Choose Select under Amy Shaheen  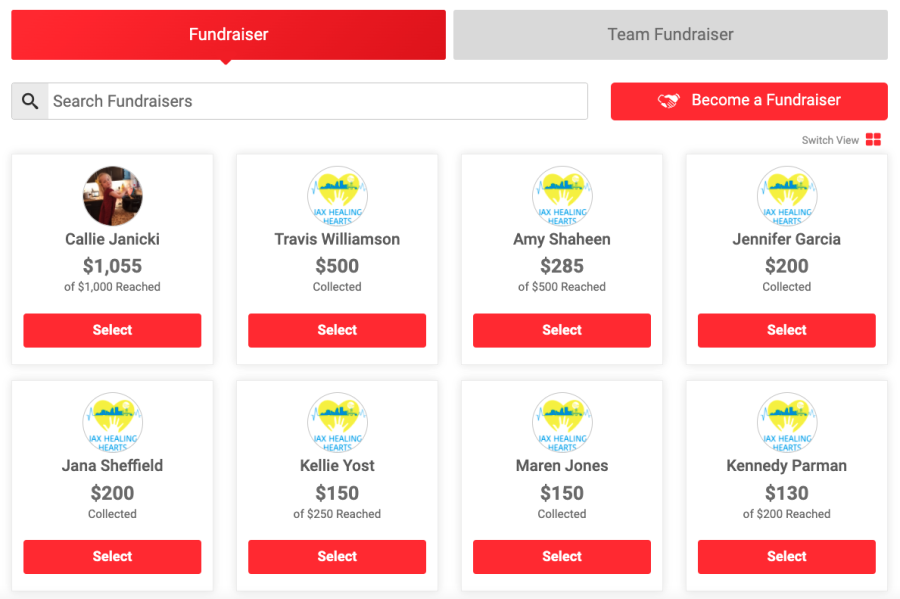pyautogui.click(x=562, y=330)
